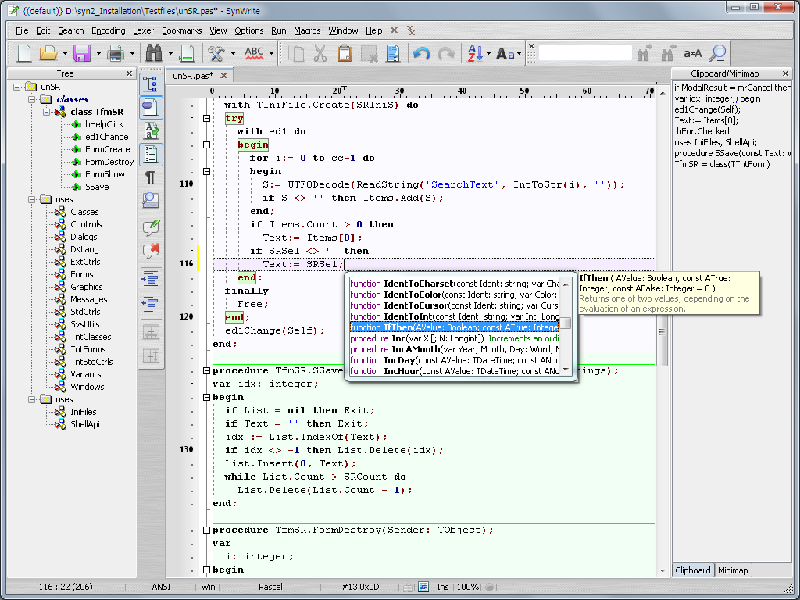Click the ANSI encoding in the status bar

click(x=161, y=587)
